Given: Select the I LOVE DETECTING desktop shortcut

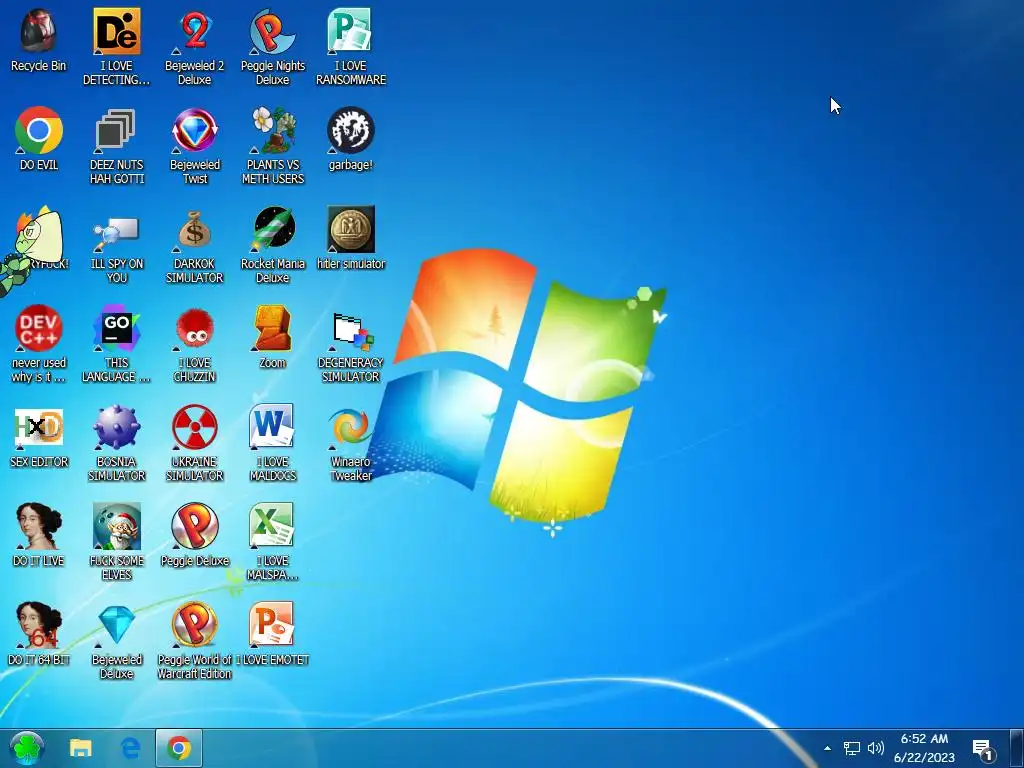Looking at the screenshot, I should tap(116, 31).
